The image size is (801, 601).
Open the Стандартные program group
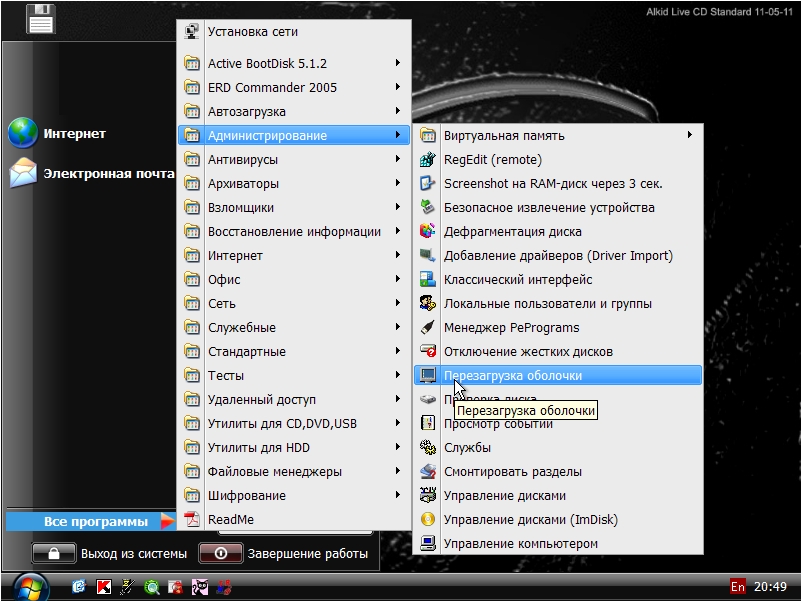294,352
